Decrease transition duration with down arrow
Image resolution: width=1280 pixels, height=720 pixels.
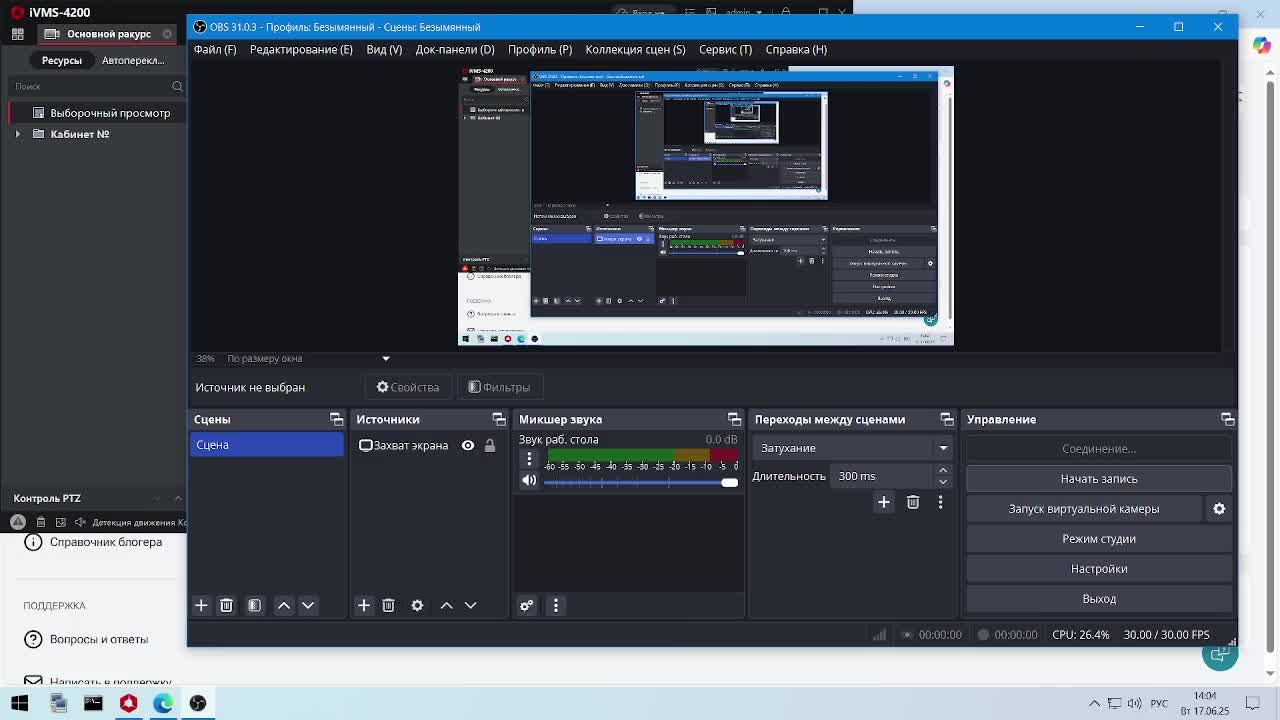coord(943,482)
